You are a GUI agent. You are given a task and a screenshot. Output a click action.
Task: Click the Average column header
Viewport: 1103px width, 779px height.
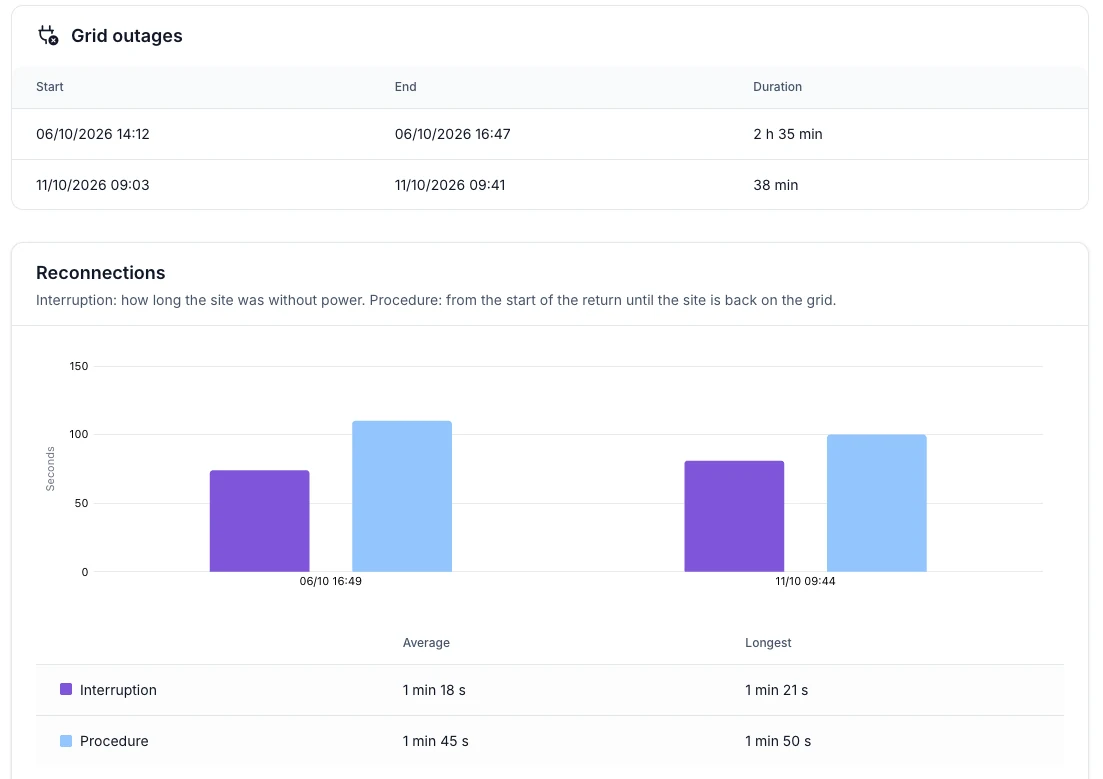coord(426,642)
